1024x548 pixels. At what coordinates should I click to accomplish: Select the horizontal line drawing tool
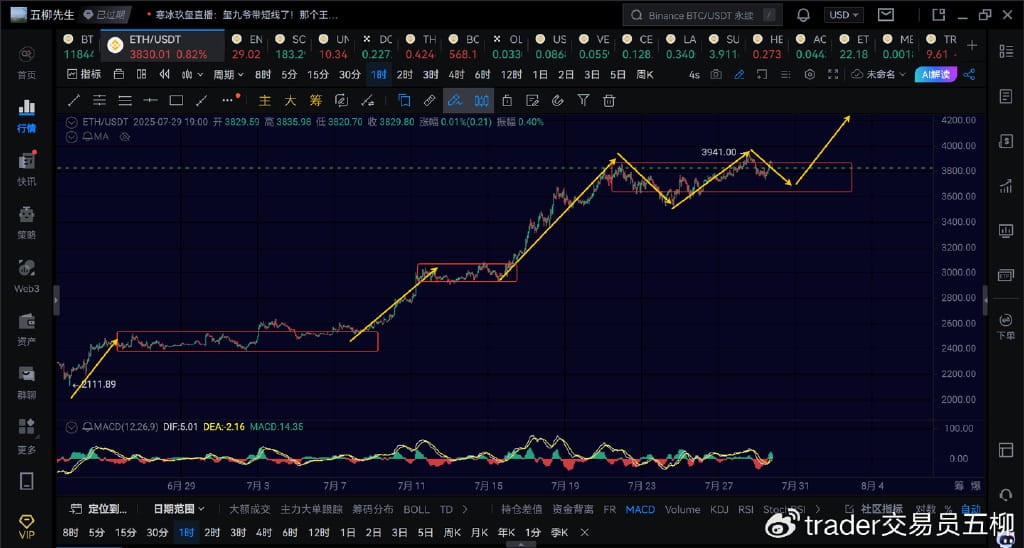150,101
